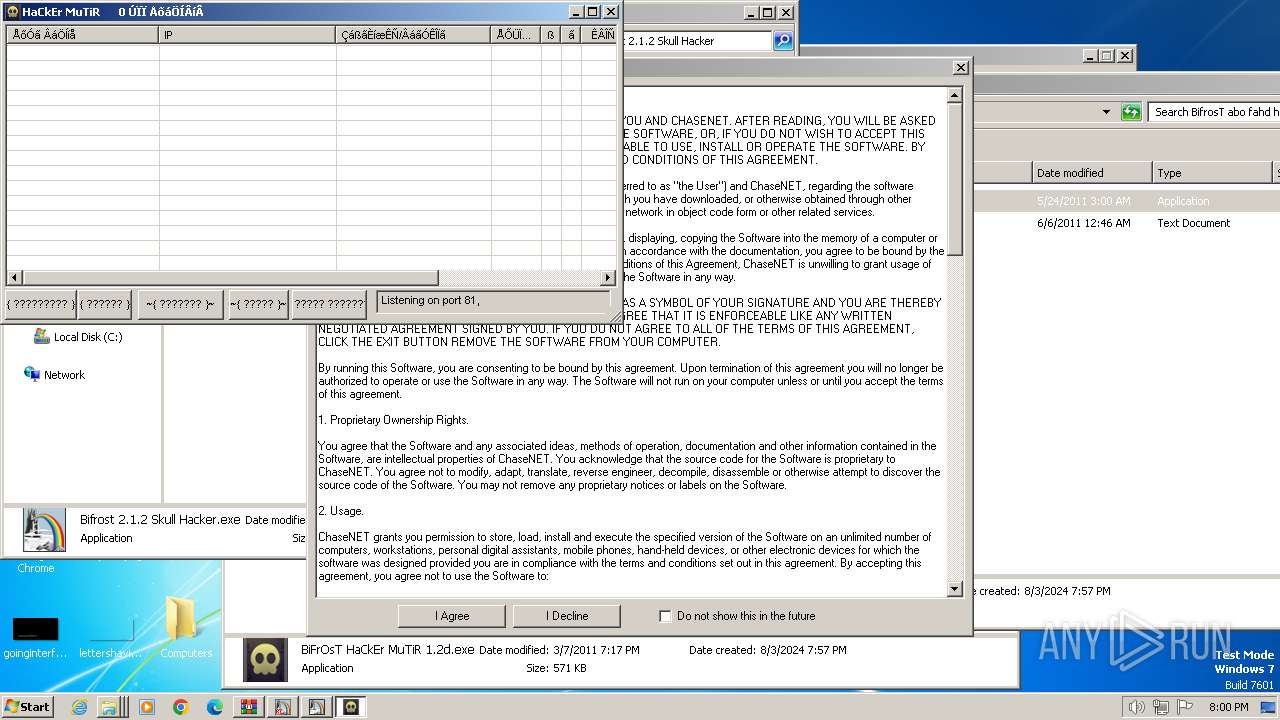Viewport: 1280px width, 720px height.
Task: Select the Text Document row dated 6/6/2011
Action: (1127, 223)
